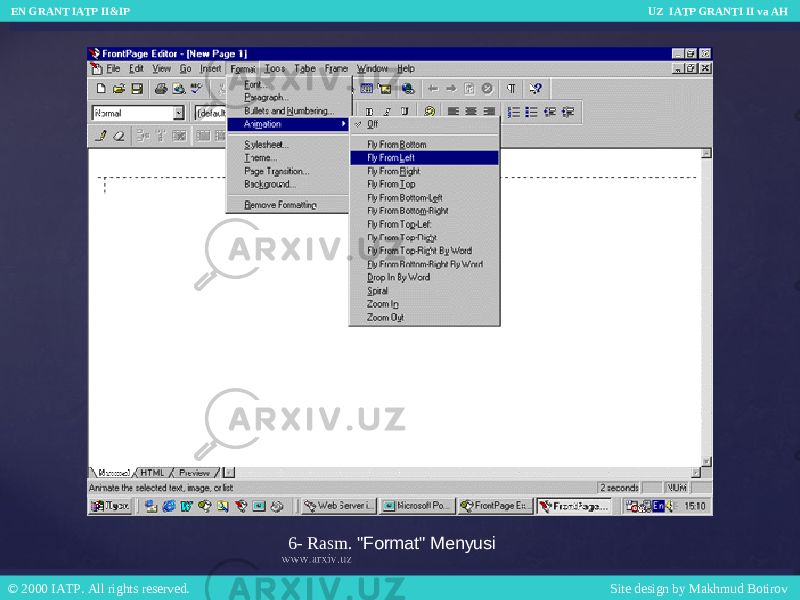The height and width of the screenshot is (600, 800).
Task: Select Zoom In animation
Action: (424, 304)
